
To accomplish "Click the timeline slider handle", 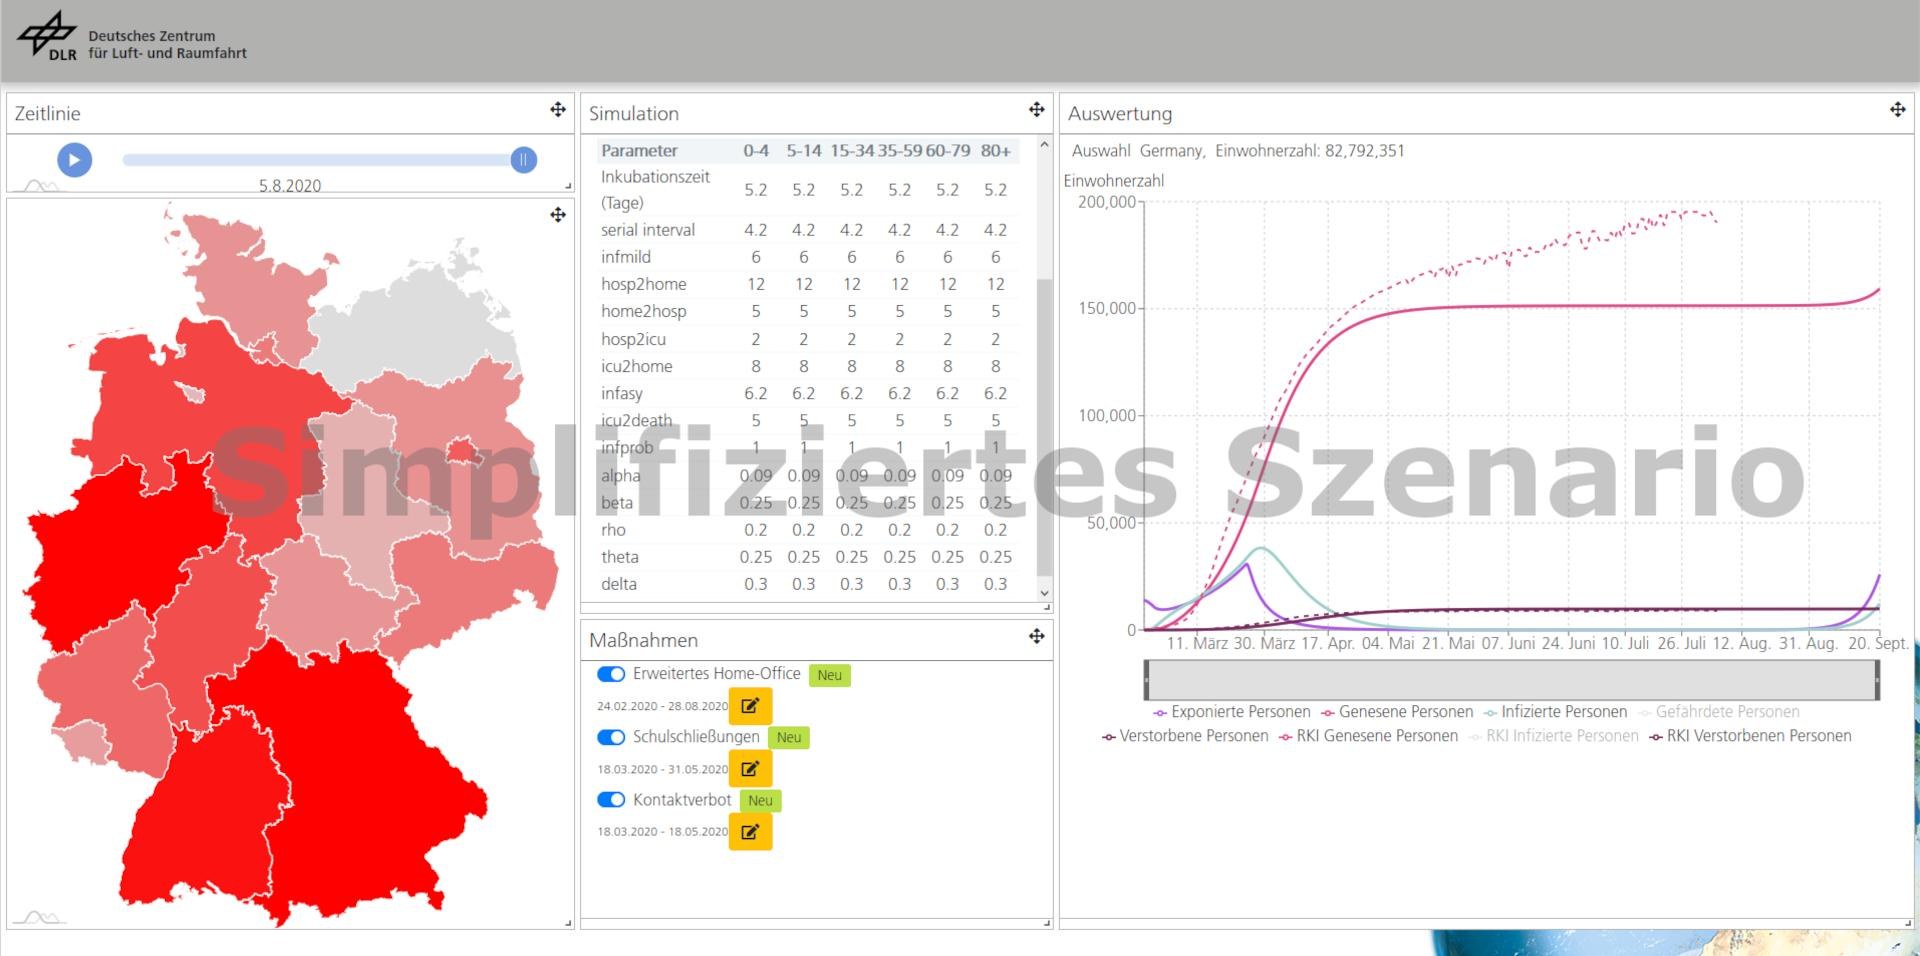I will [x=523, y=160].
